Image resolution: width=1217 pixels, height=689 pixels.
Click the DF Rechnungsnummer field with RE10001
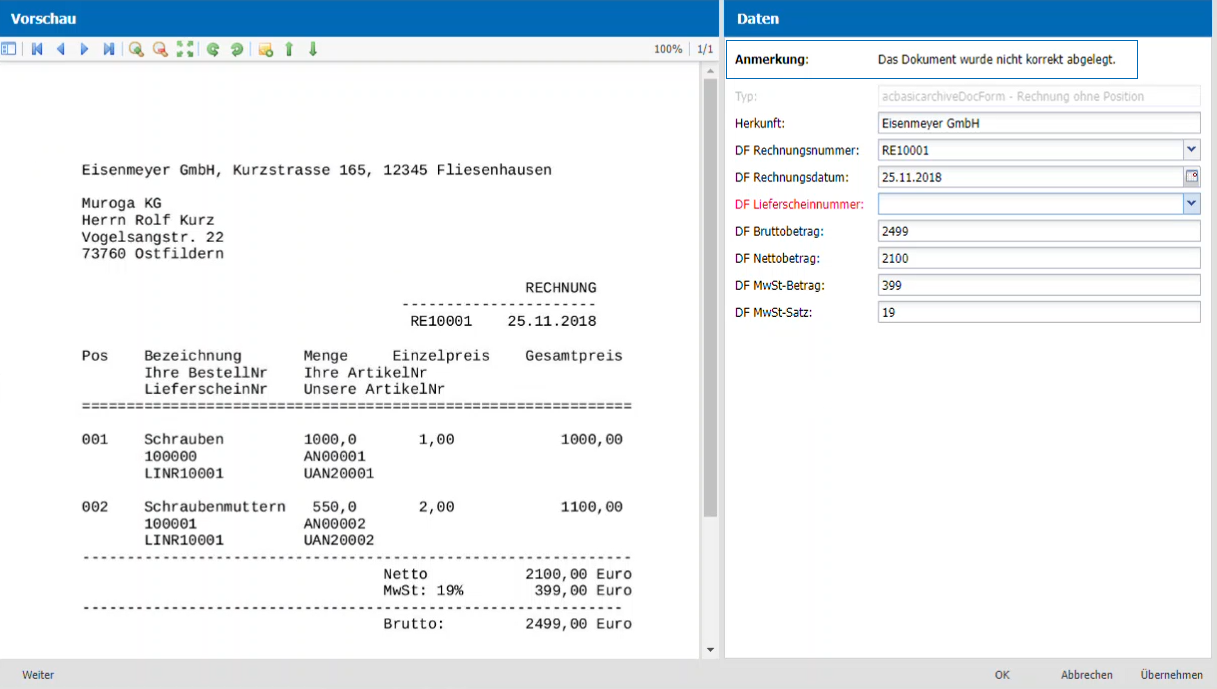(1031, 150)
